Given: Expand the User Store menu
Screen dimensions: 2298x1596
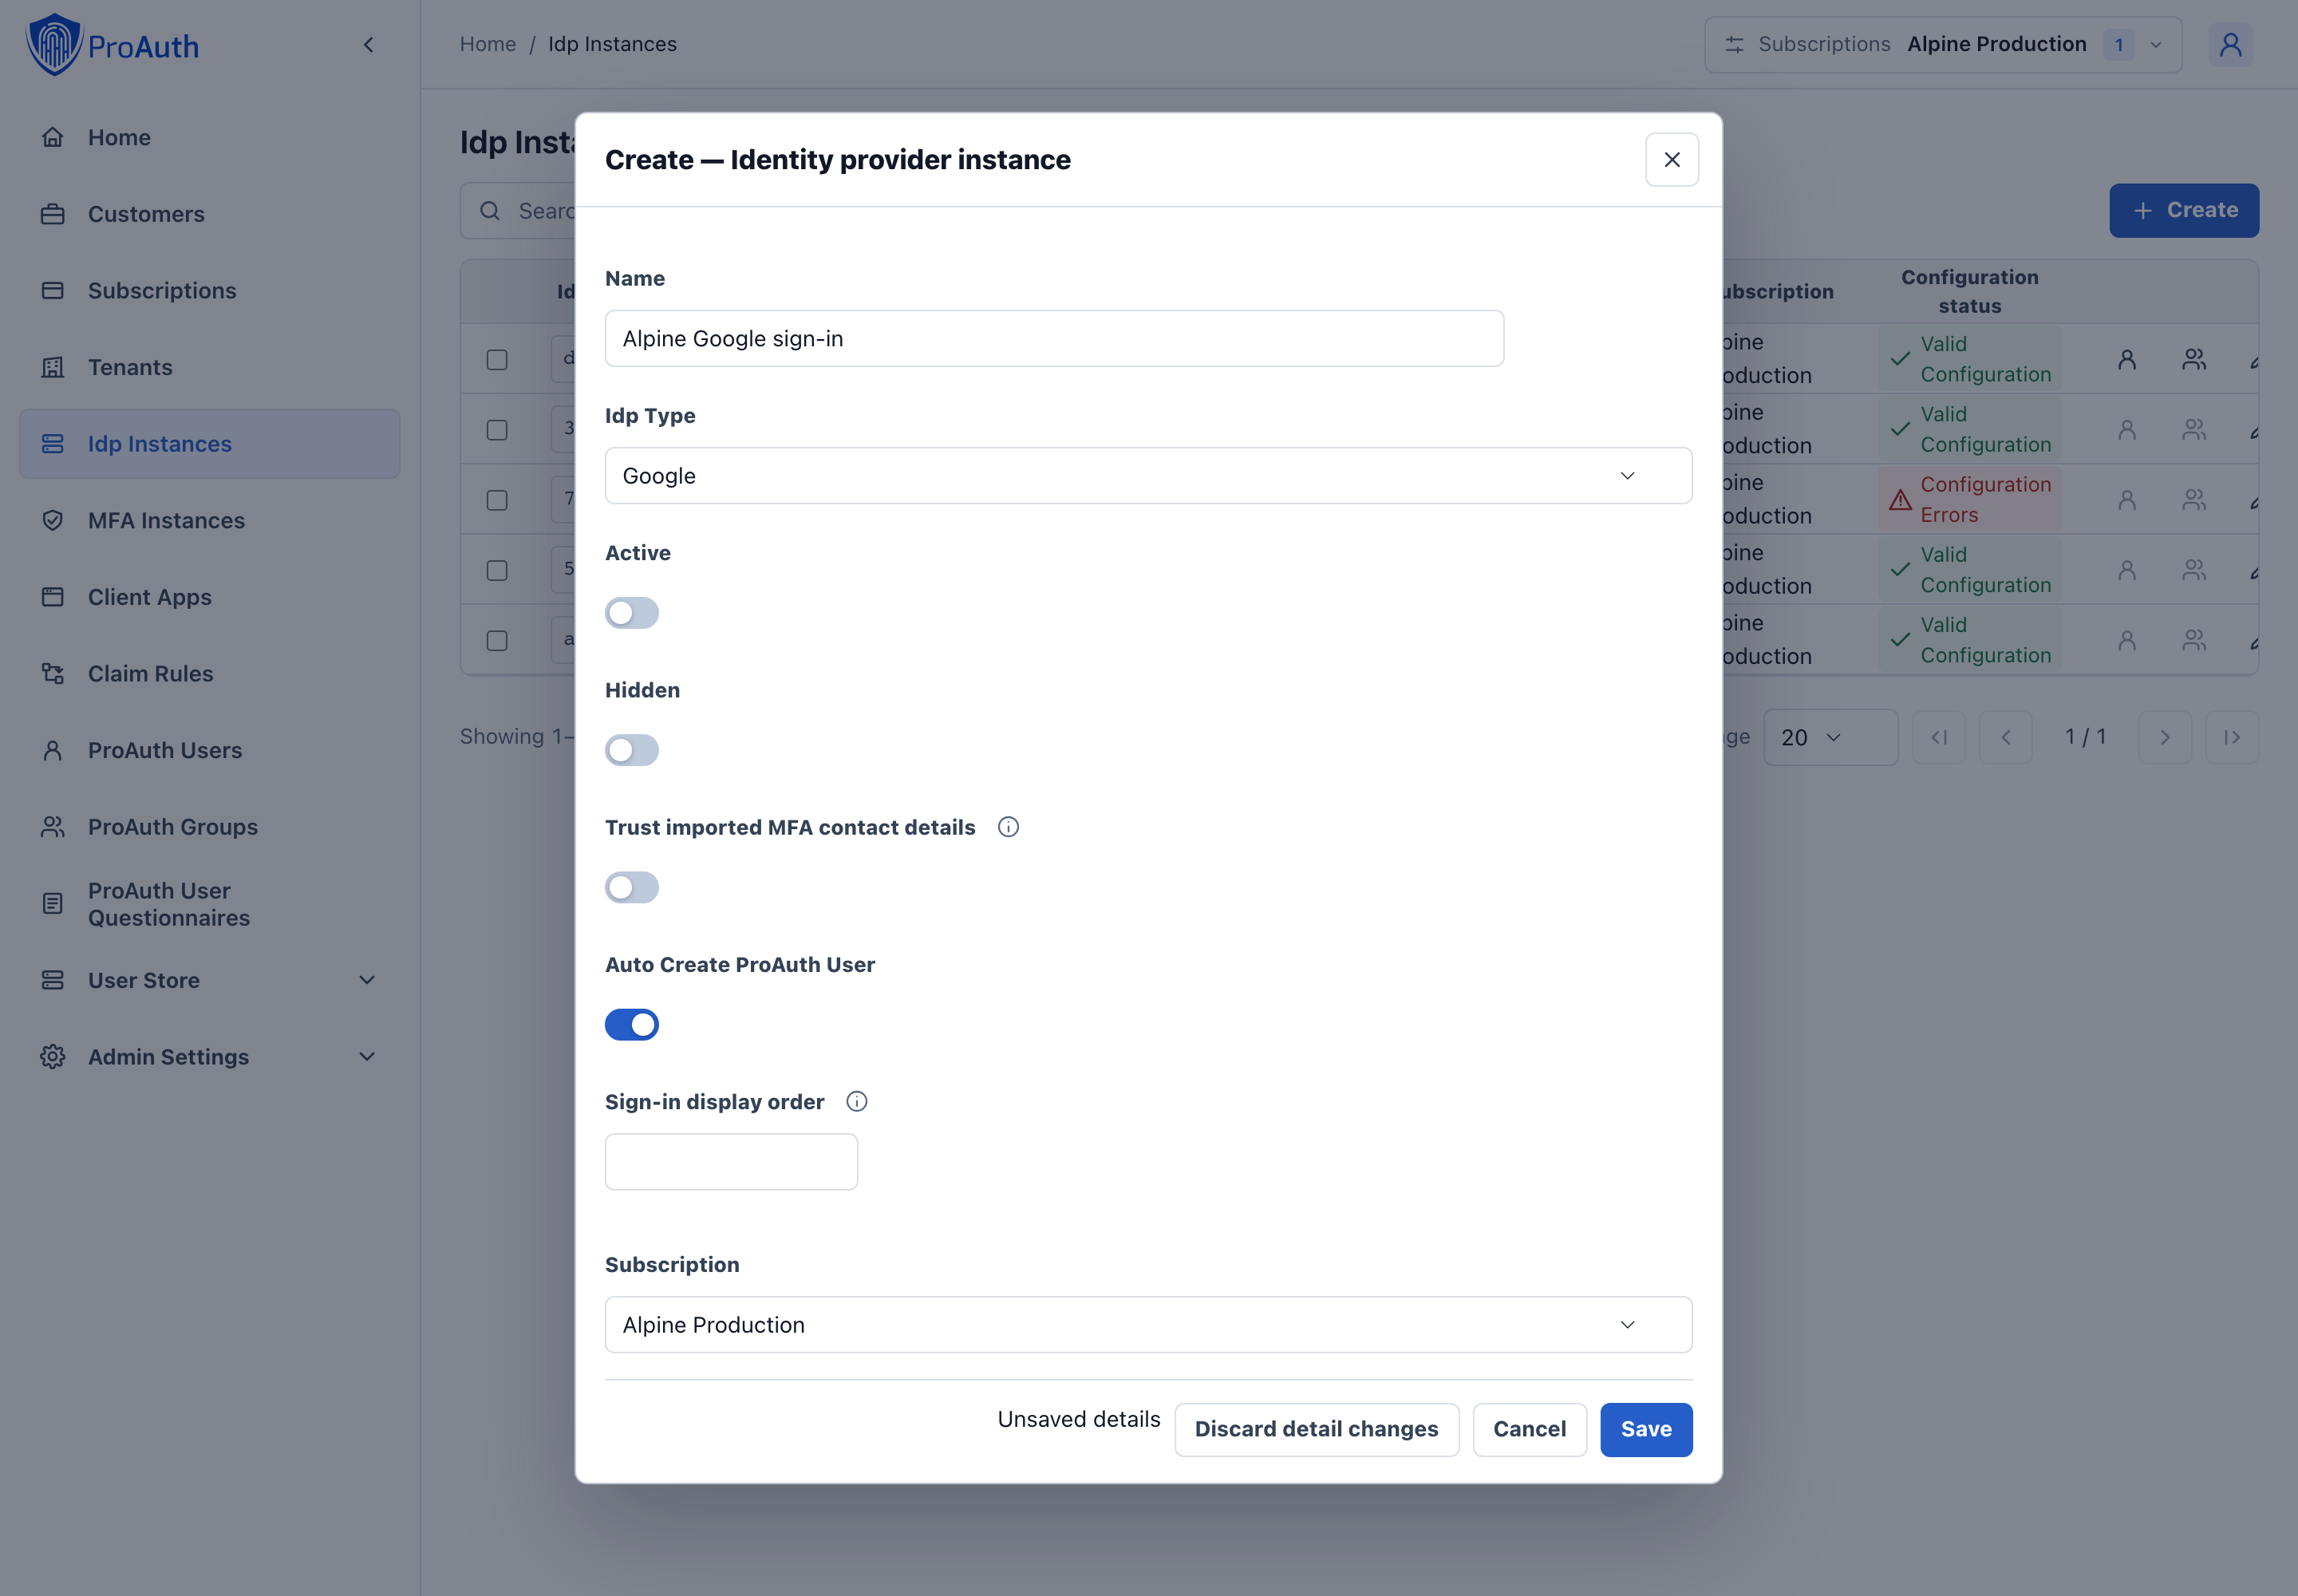Looking at the screenshot, I should tap(209, 980).
